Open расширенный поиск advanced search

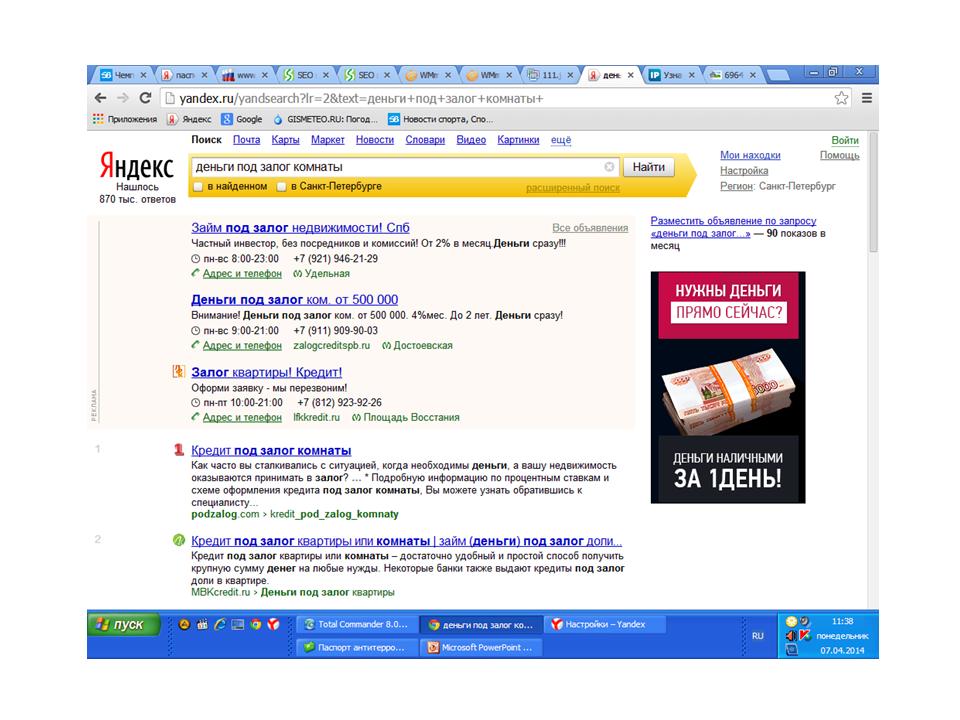tap(572, 188)
